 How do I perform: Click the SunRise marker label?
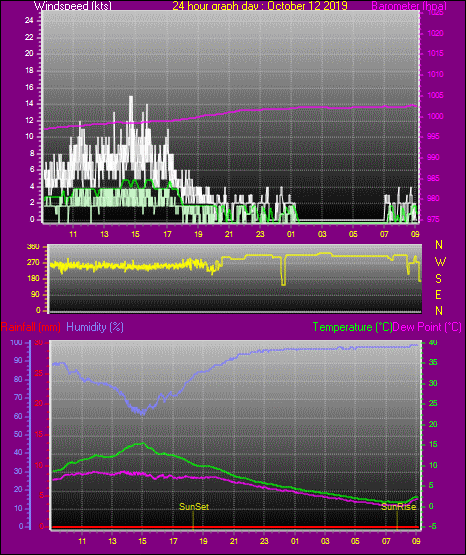(398, 507)
